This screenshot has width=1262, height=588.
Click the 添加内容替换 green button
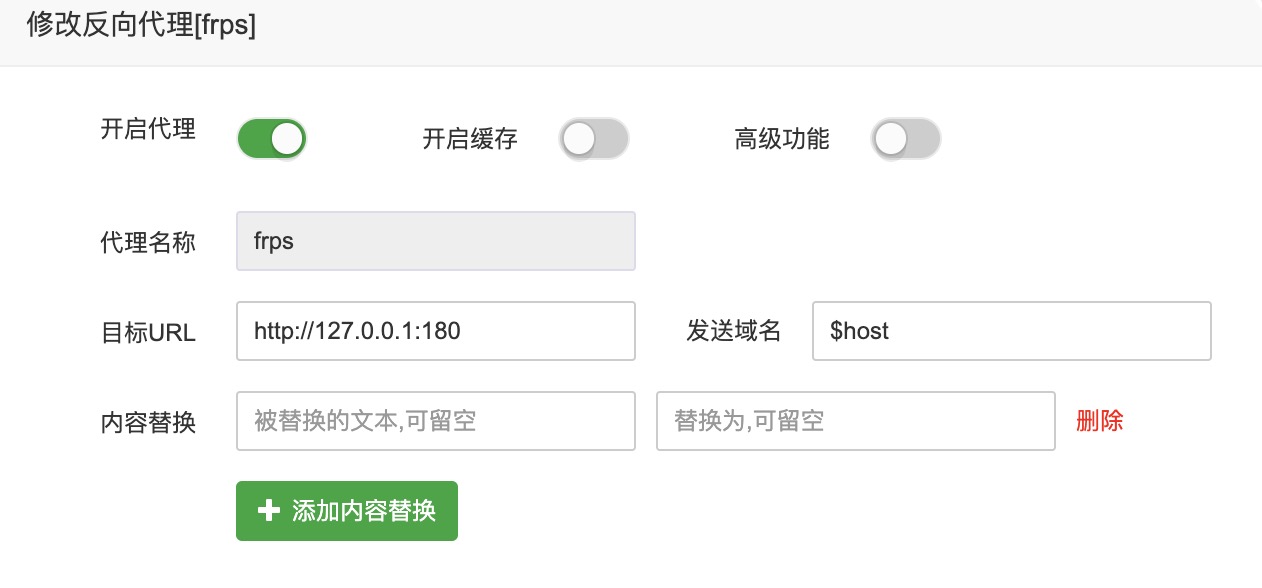click(347, 511)
